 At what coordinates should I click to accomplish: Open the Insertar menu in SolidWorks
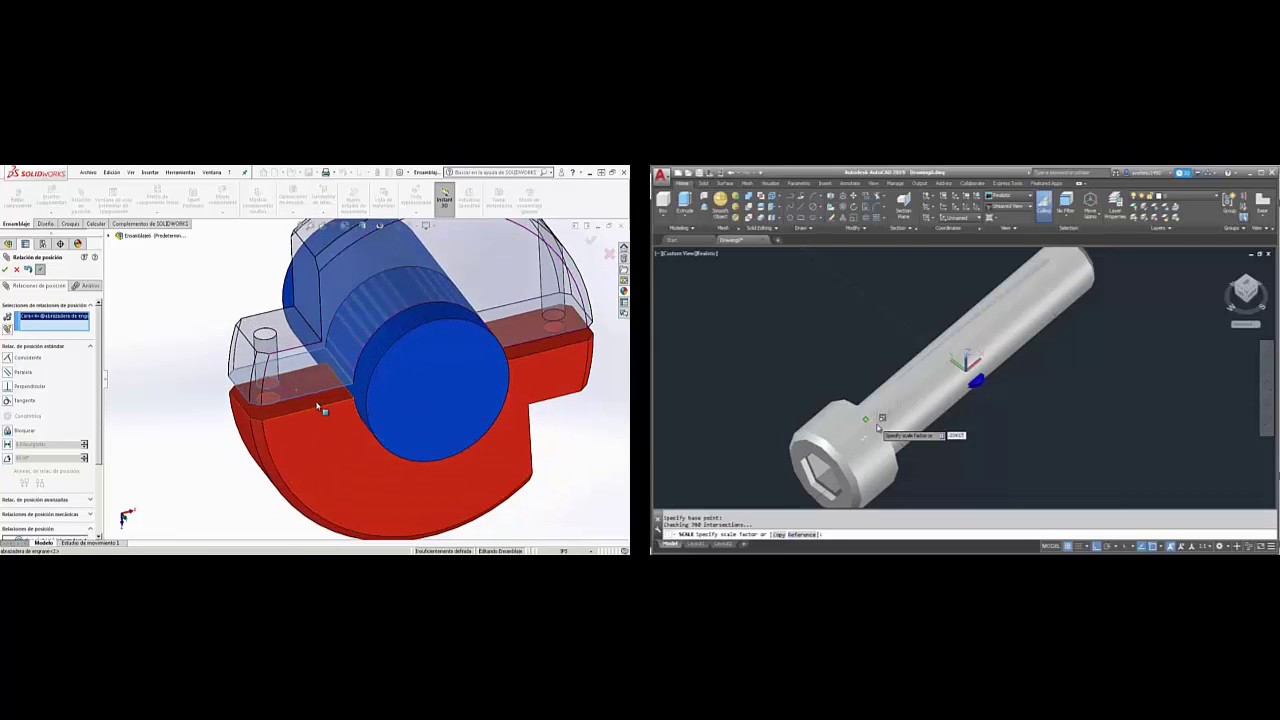click(x=150, y=172)
